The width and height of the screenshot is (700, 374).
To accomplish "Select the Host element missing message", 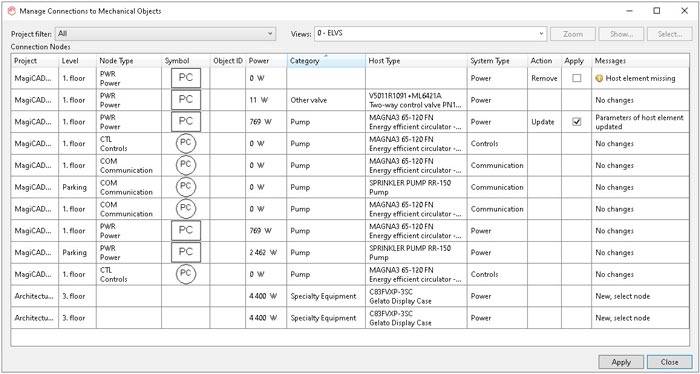I will click(x=640, y=79).
